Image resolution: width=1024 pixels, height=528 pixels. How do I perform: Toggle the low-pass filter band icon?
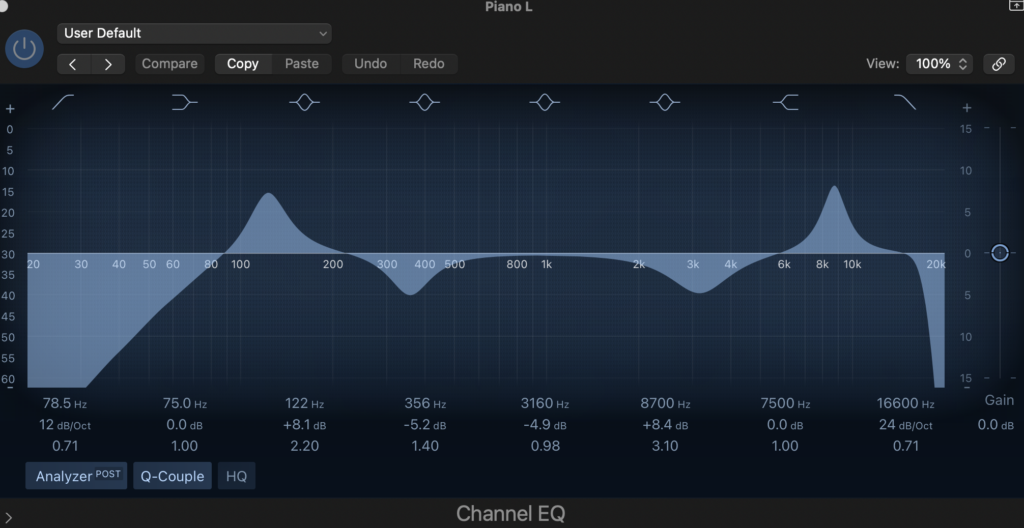[905, 102]
